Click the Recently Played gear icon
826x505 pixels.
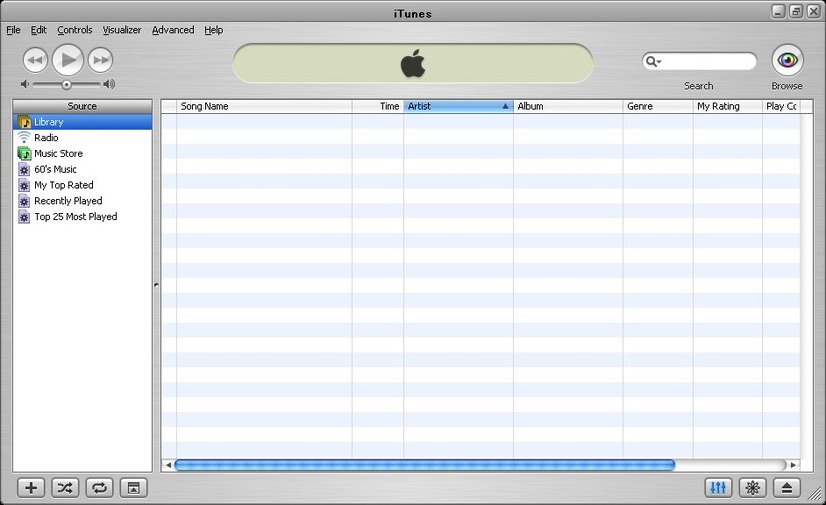24,201
